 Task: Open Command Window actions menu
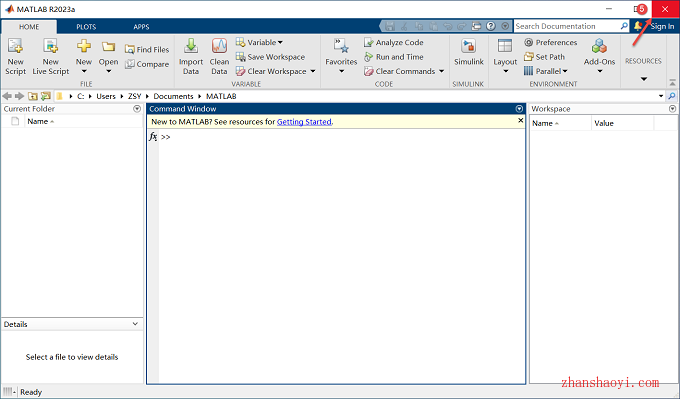(x=519, y=109)
